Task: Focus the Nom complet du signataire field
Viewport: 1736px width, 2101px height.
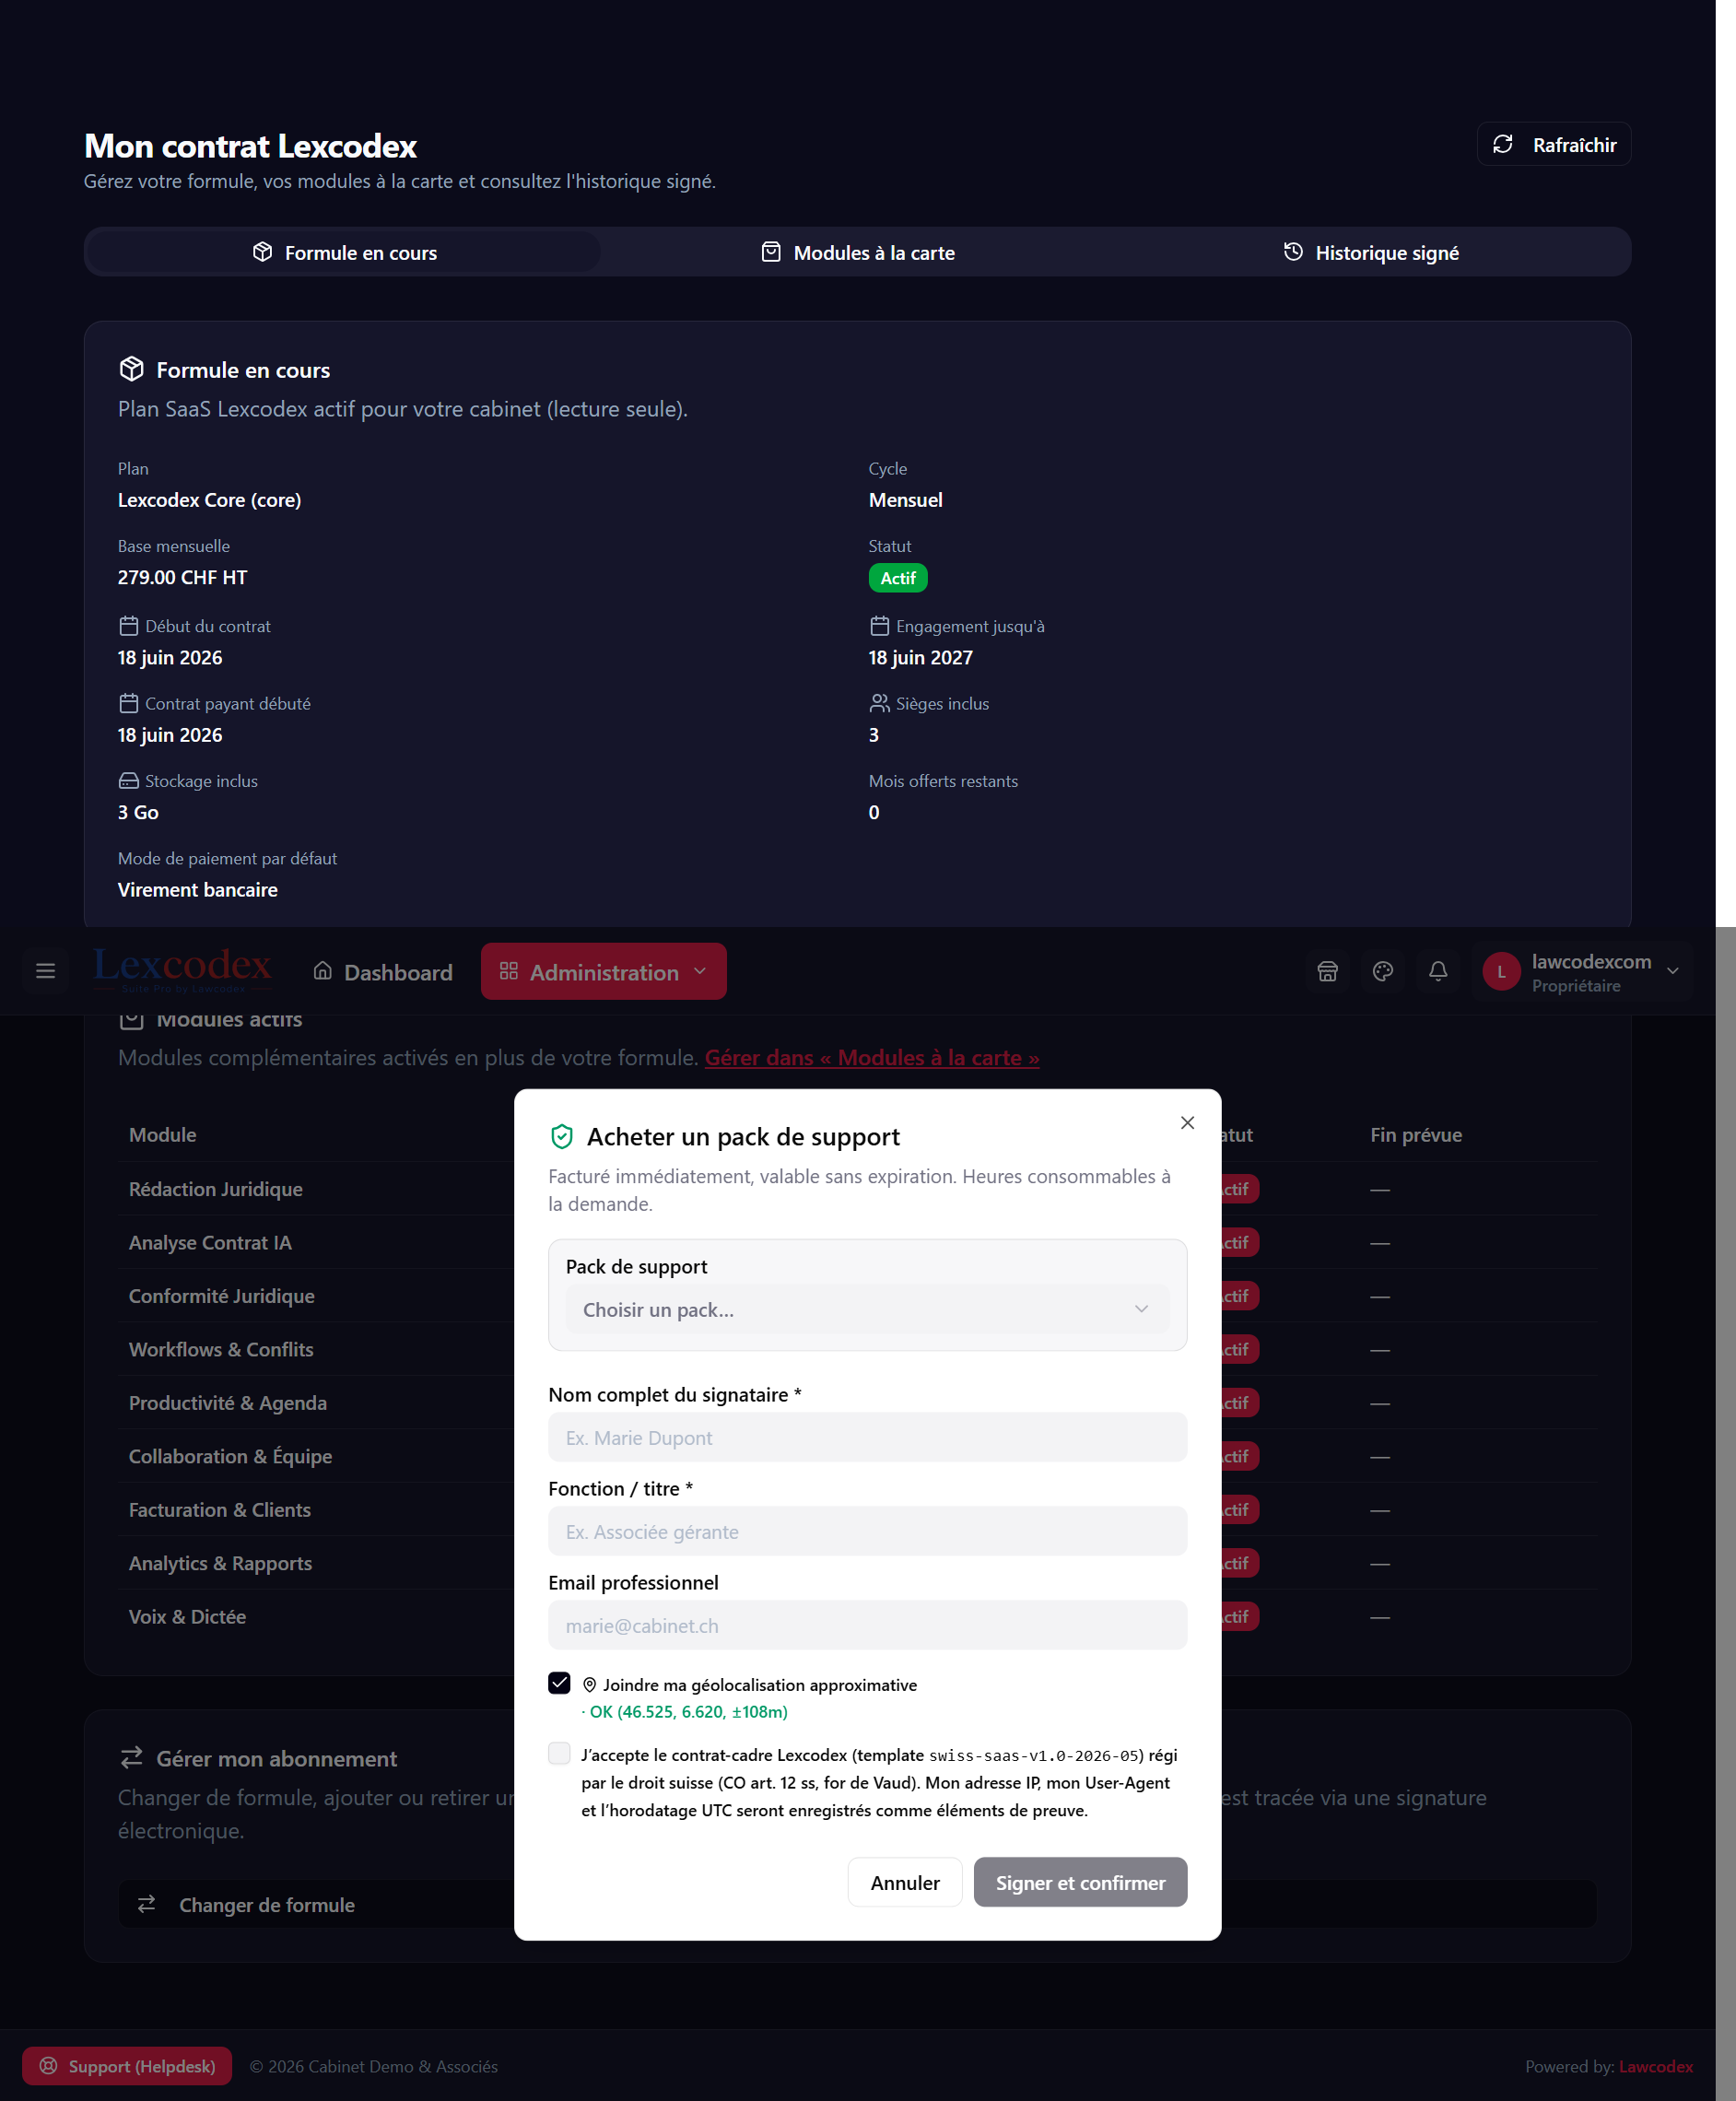Action: pos(867,1437)
